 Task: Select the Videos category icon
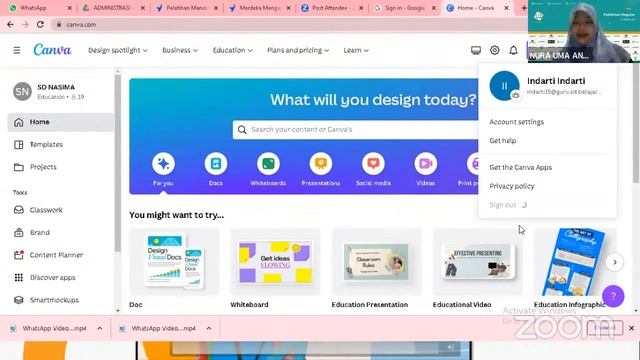(x=425, y=164)
